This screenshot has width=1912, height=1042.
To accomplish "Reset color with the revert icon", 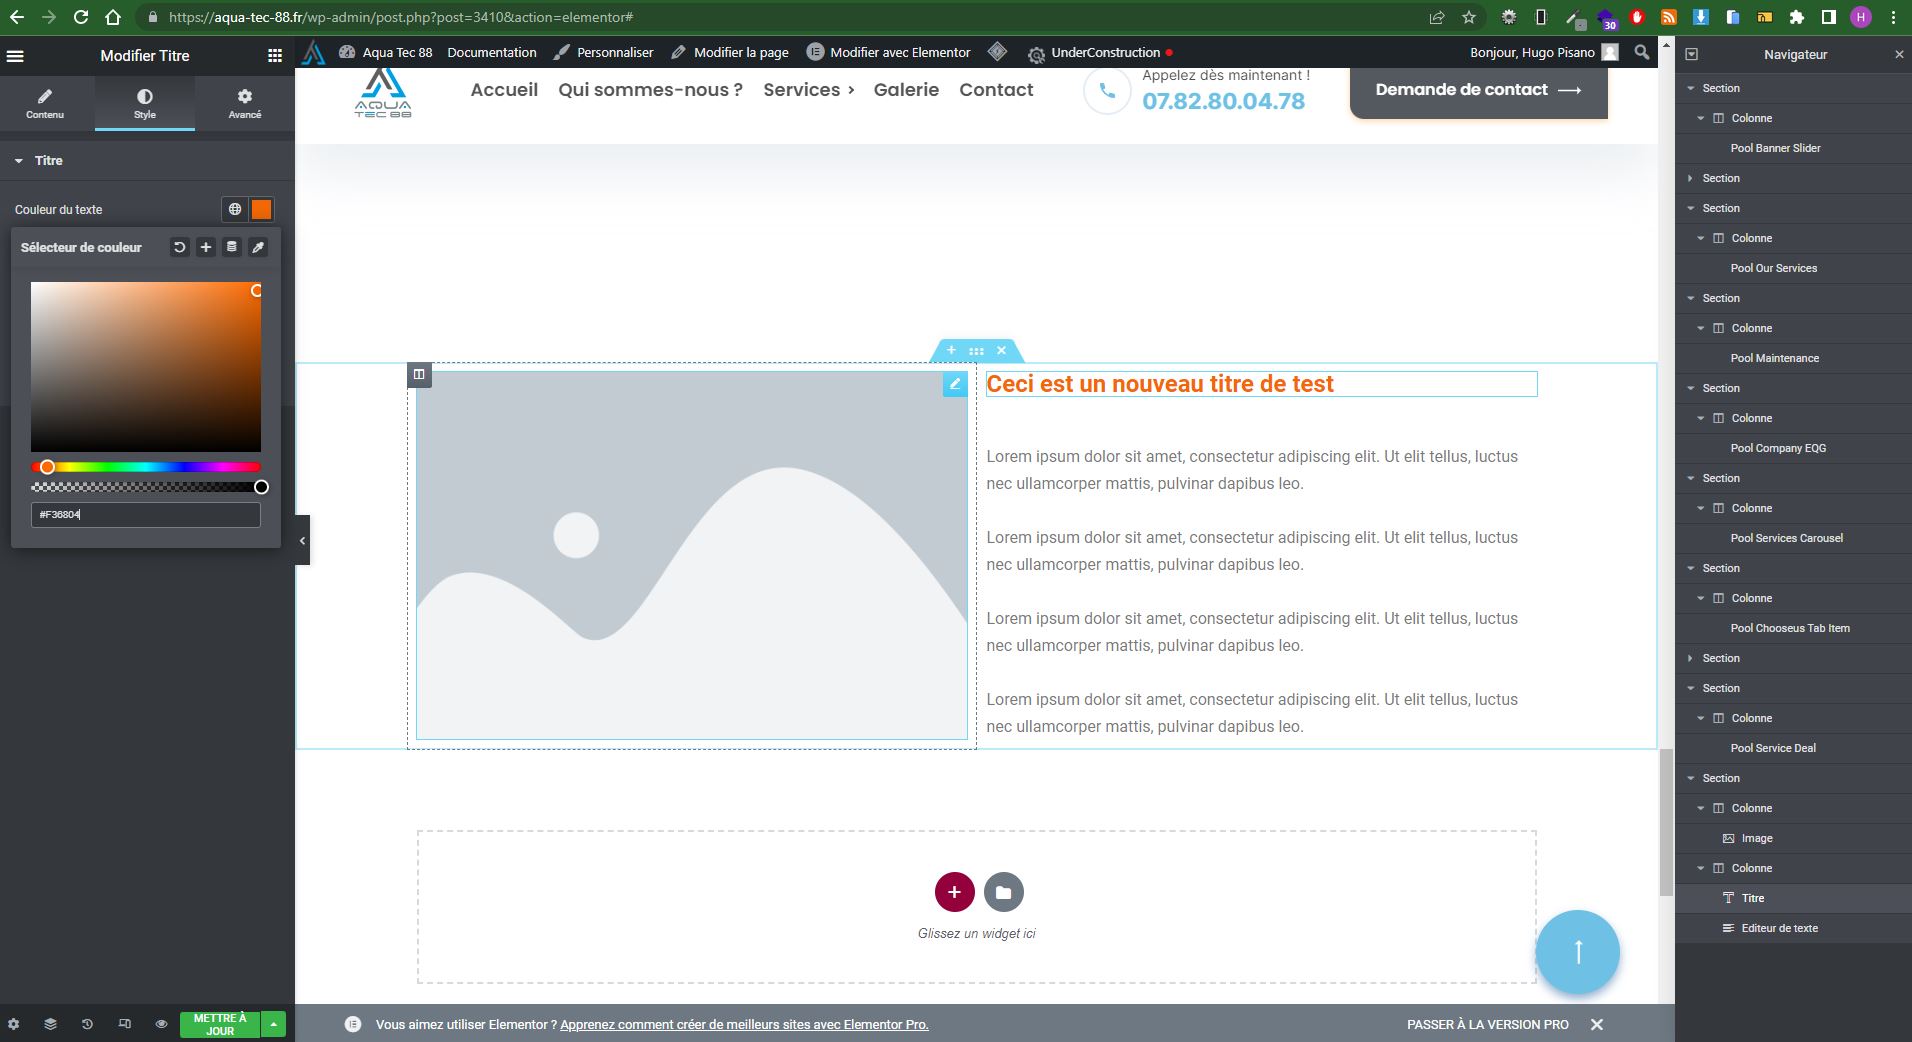I will (179, 247).
